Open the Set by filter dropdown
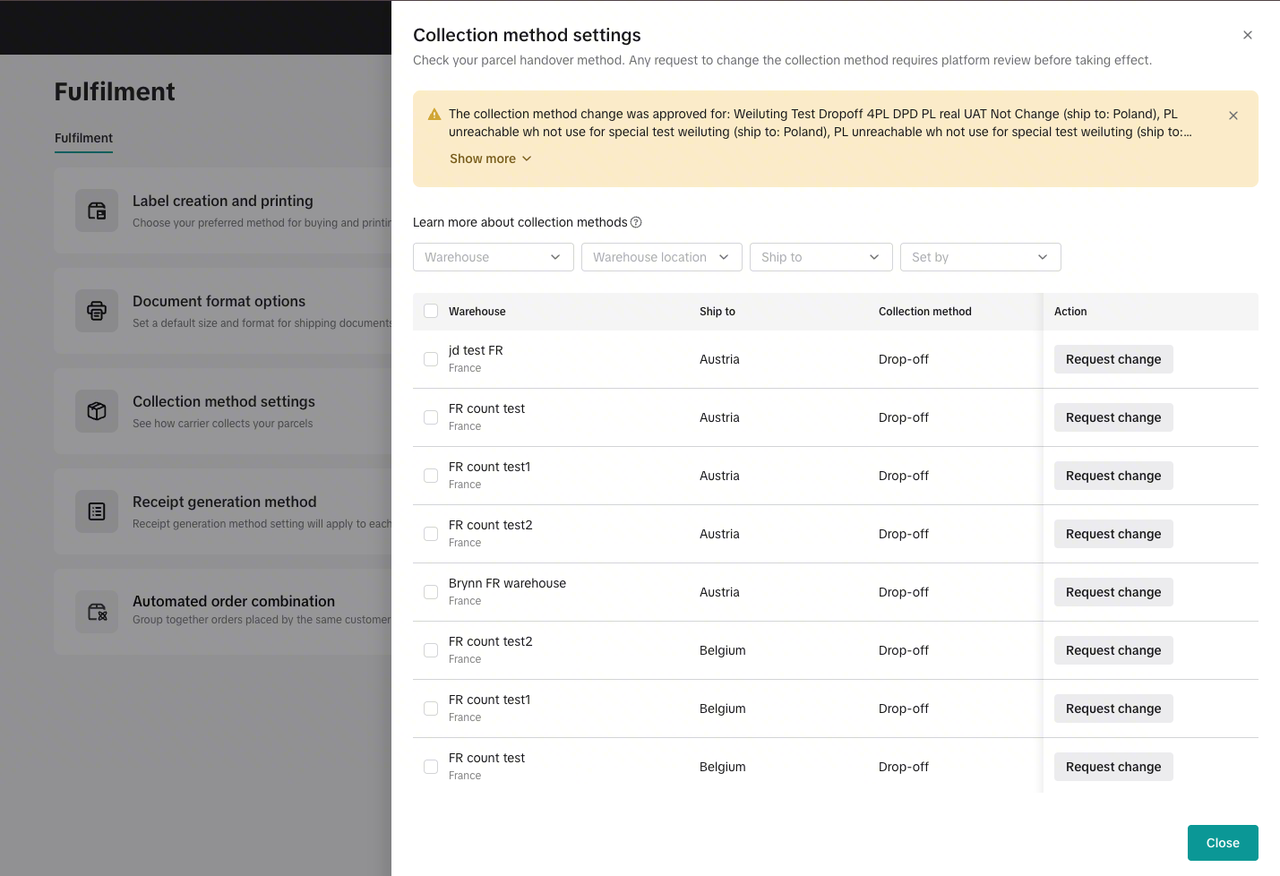The width and height of the screenshot is (1280, 876). pyautogui.click(x=980, y=257)
